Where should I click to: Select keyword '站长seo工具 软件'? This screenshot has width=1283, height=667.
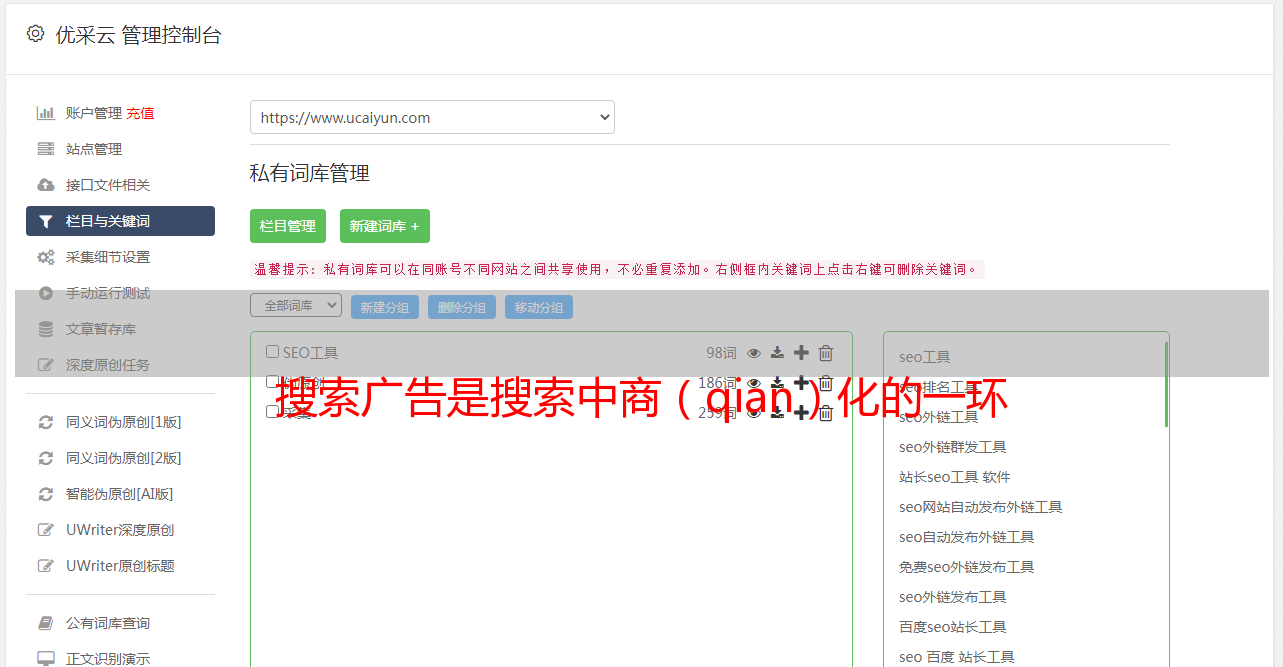955,477
